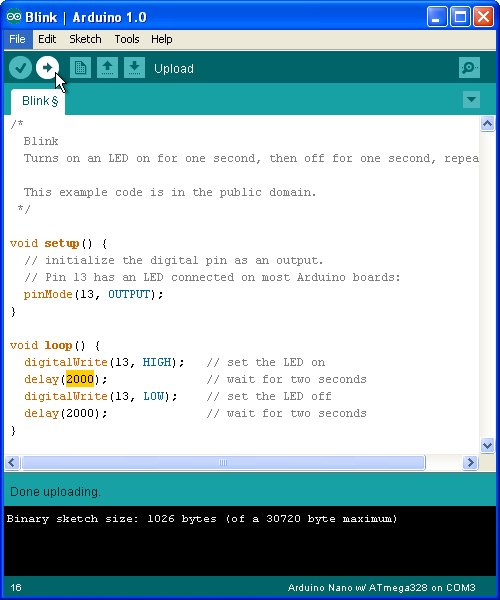Select the Blink sketch tab
The width and height of the screenshot is (500, 600).
click(x=38, y=101)
